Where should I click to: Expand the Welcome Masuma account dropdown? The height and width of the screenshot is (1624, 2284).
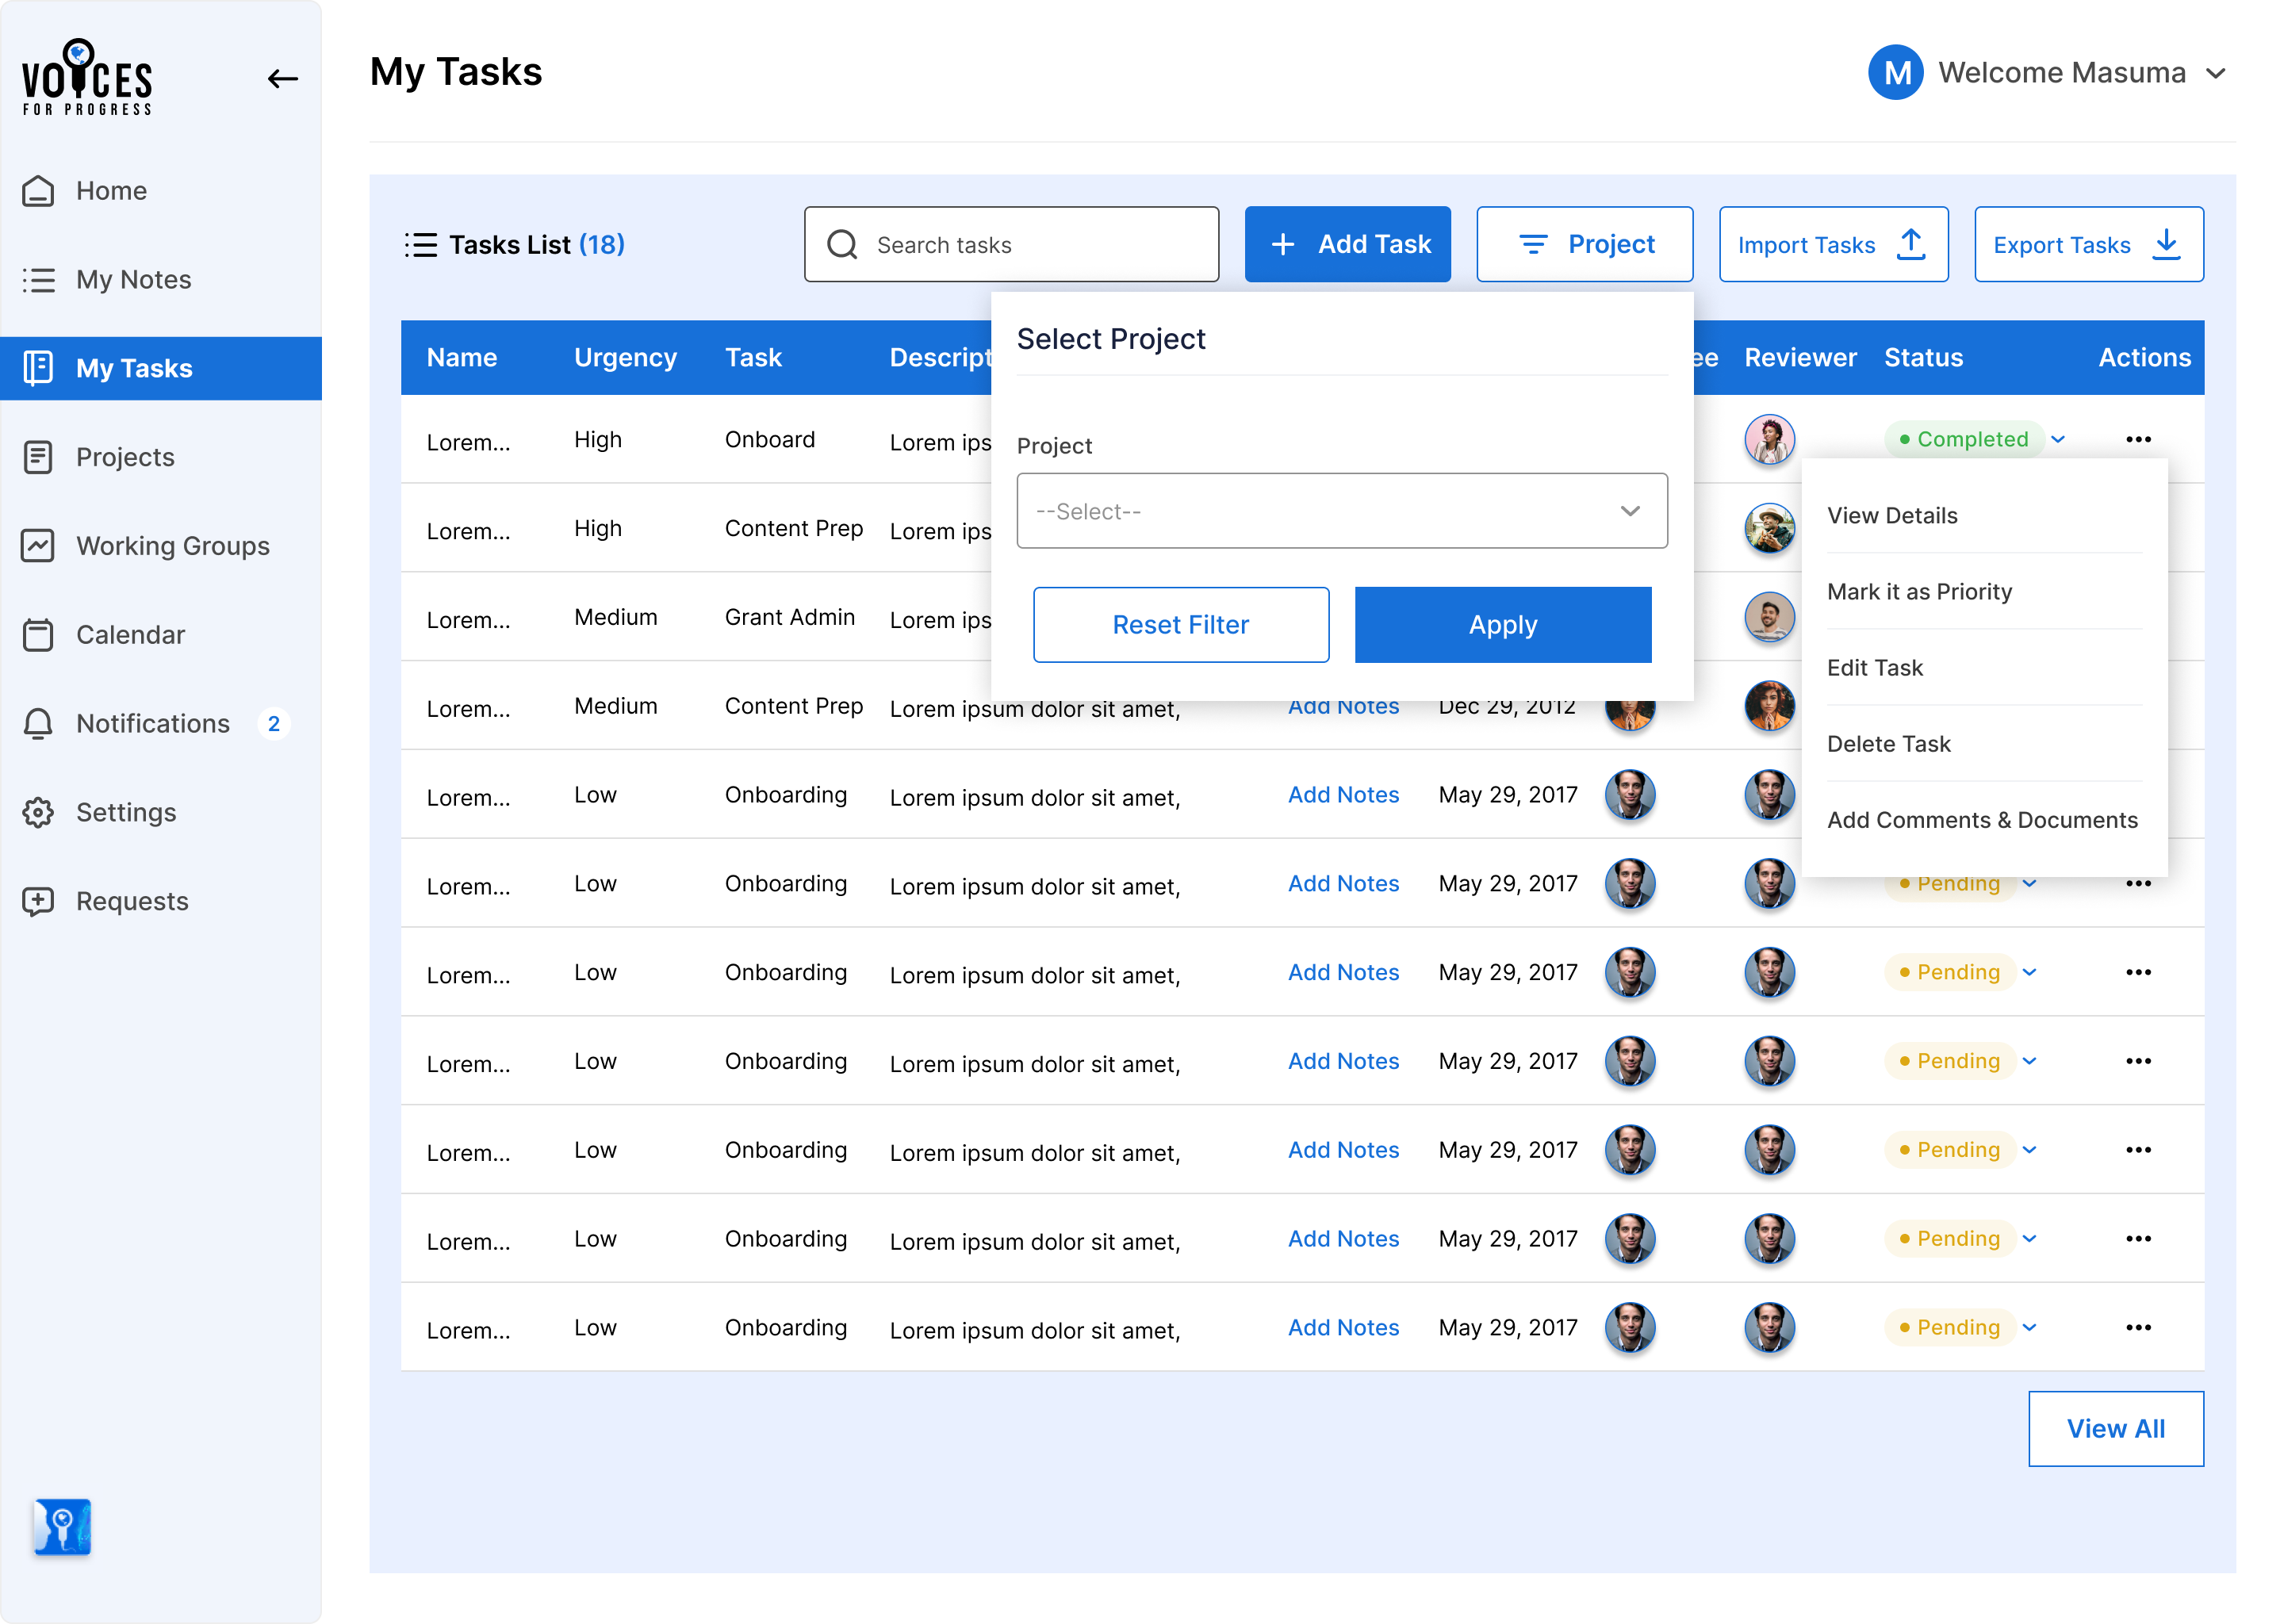click(2218, 72)
